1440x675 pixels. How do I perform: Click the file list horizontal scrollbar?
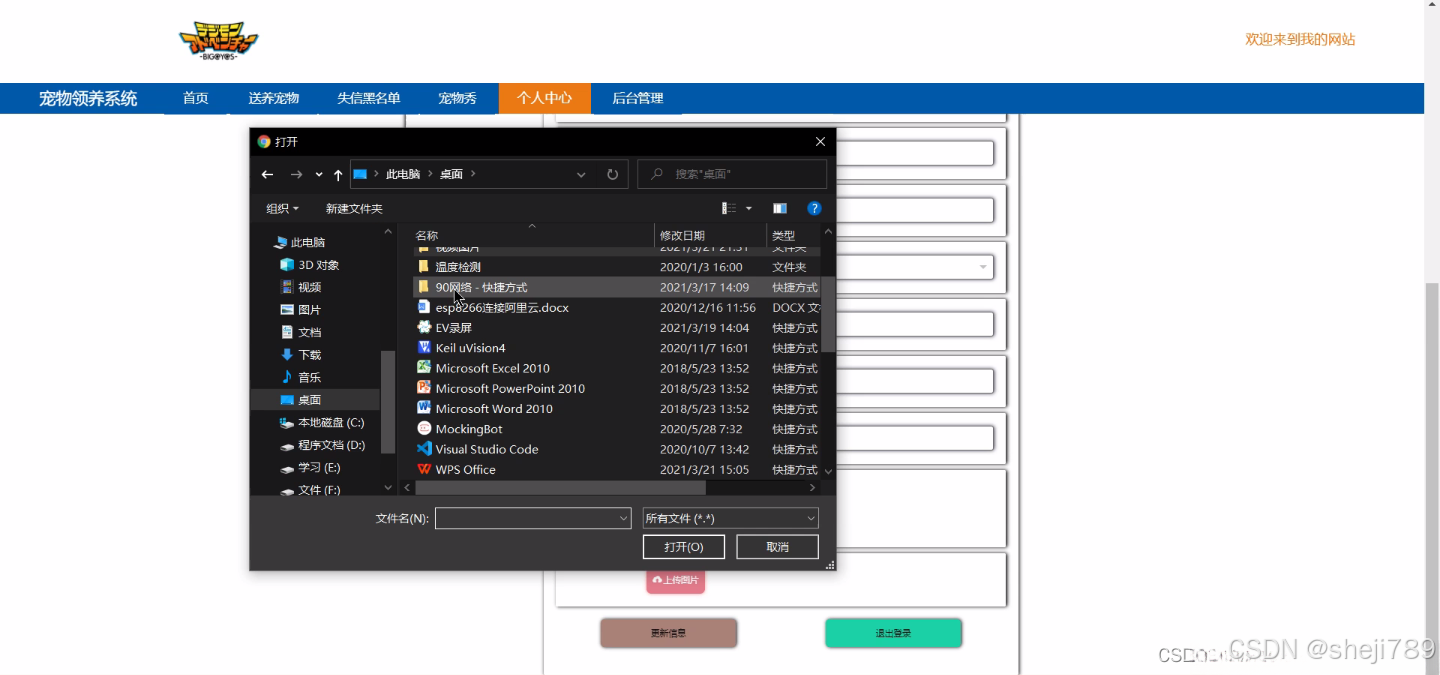coord(560,488)
